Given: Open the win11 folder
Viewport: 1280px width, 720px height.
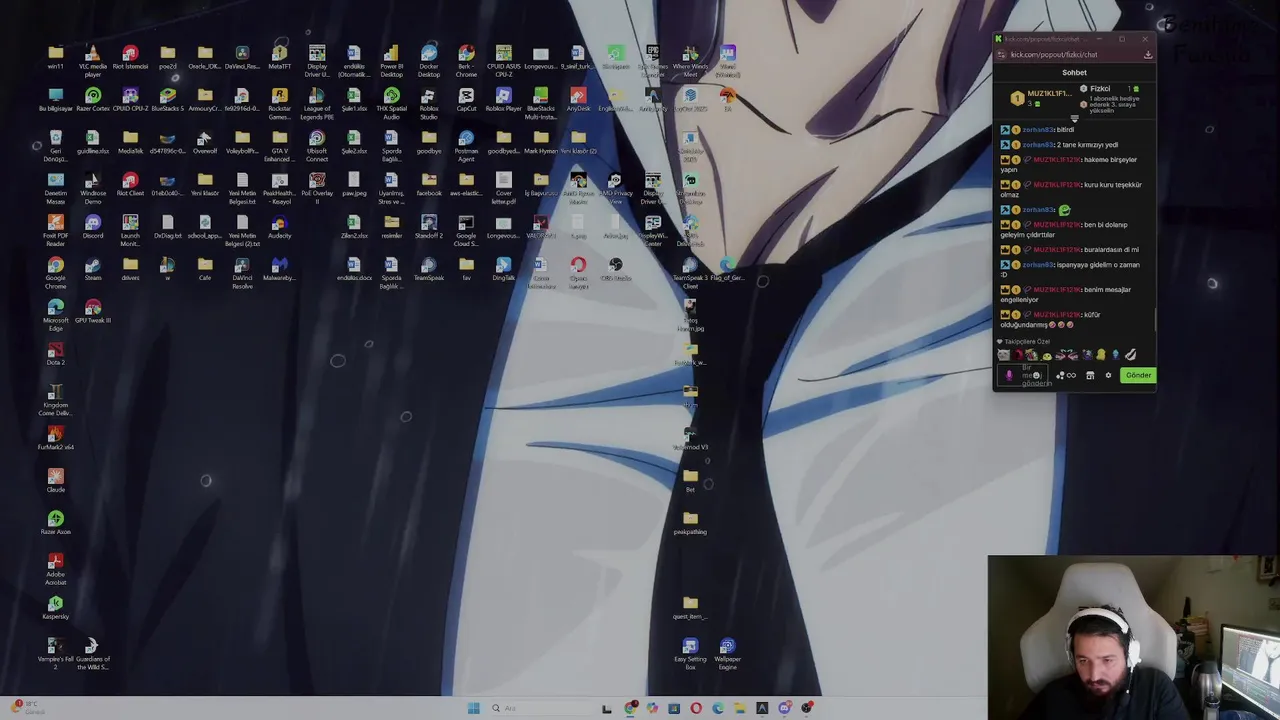Looking at the screenshot, I should [55, 58].
